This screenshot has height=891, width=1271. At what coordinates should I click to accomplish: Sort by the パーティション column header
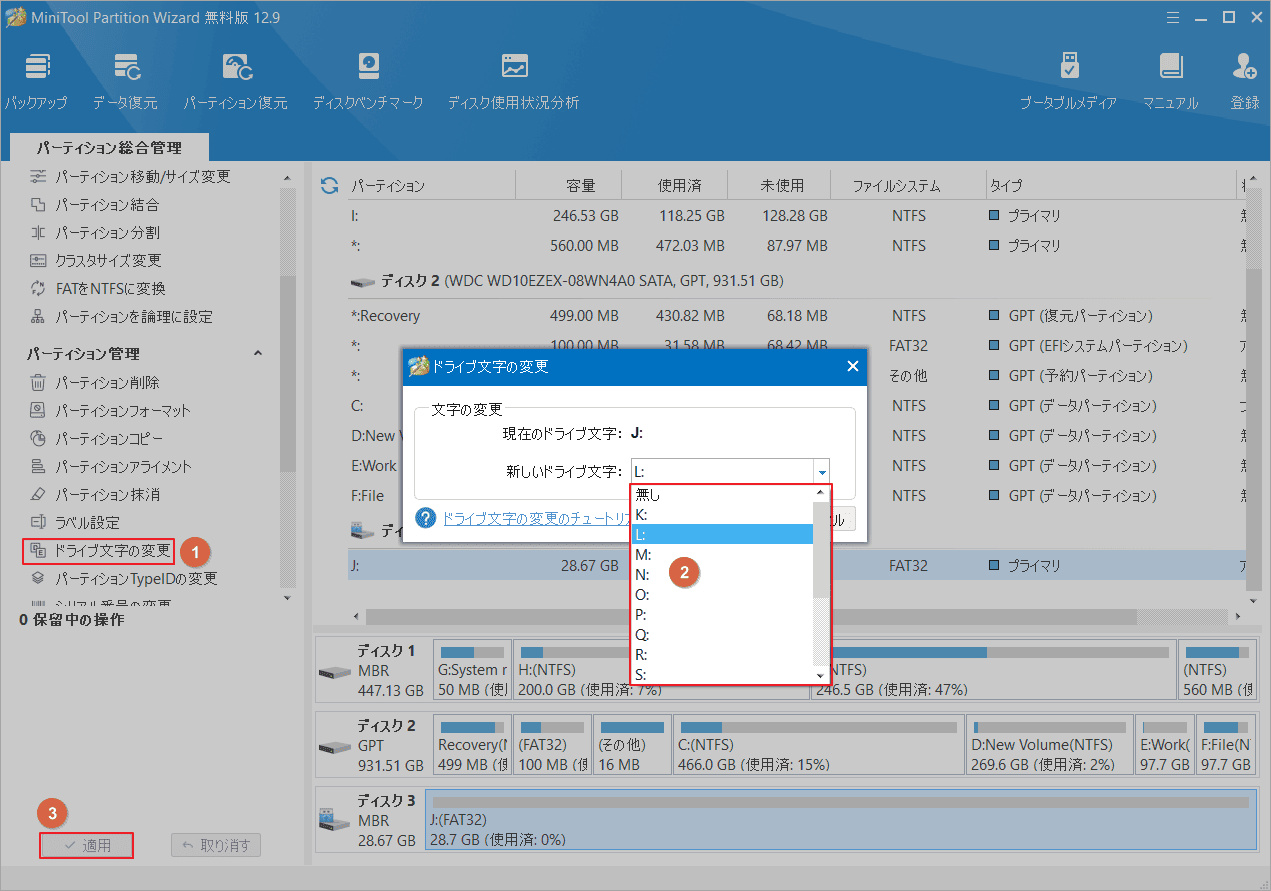pyautogui.click(x=430, y=186)
